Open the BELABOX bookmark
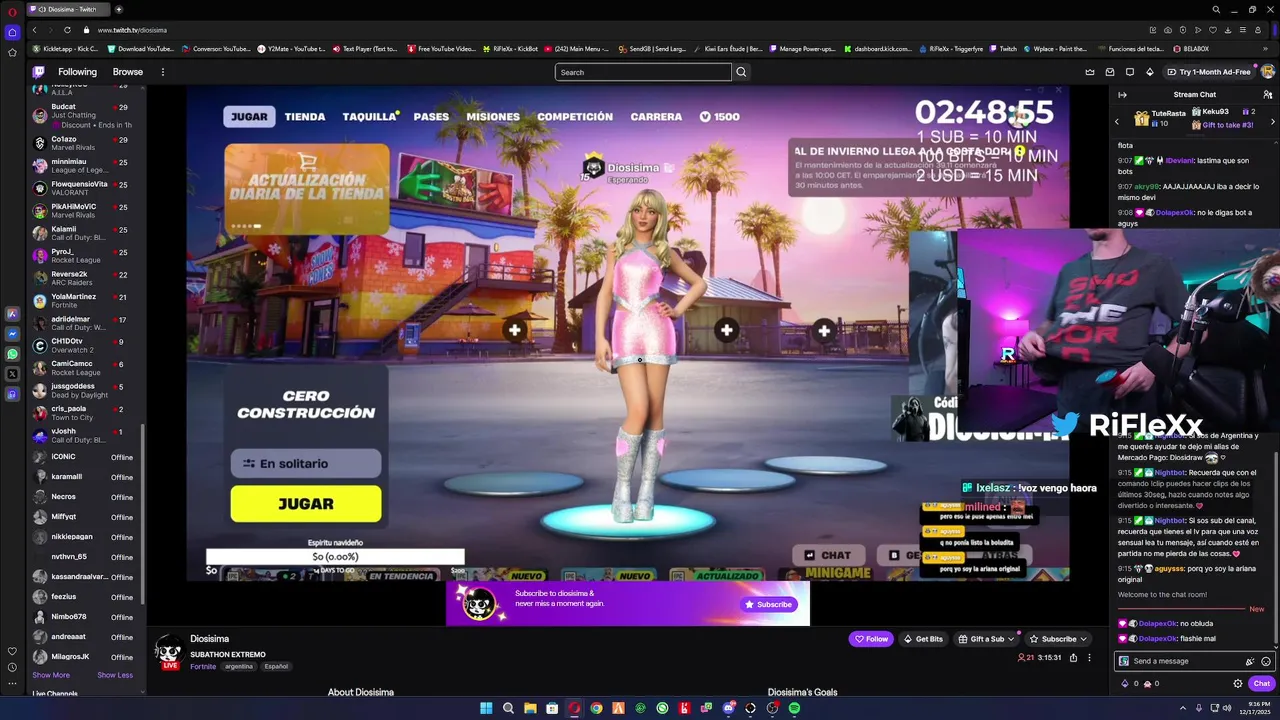 pyautogui.click(x=1190, y=48)
